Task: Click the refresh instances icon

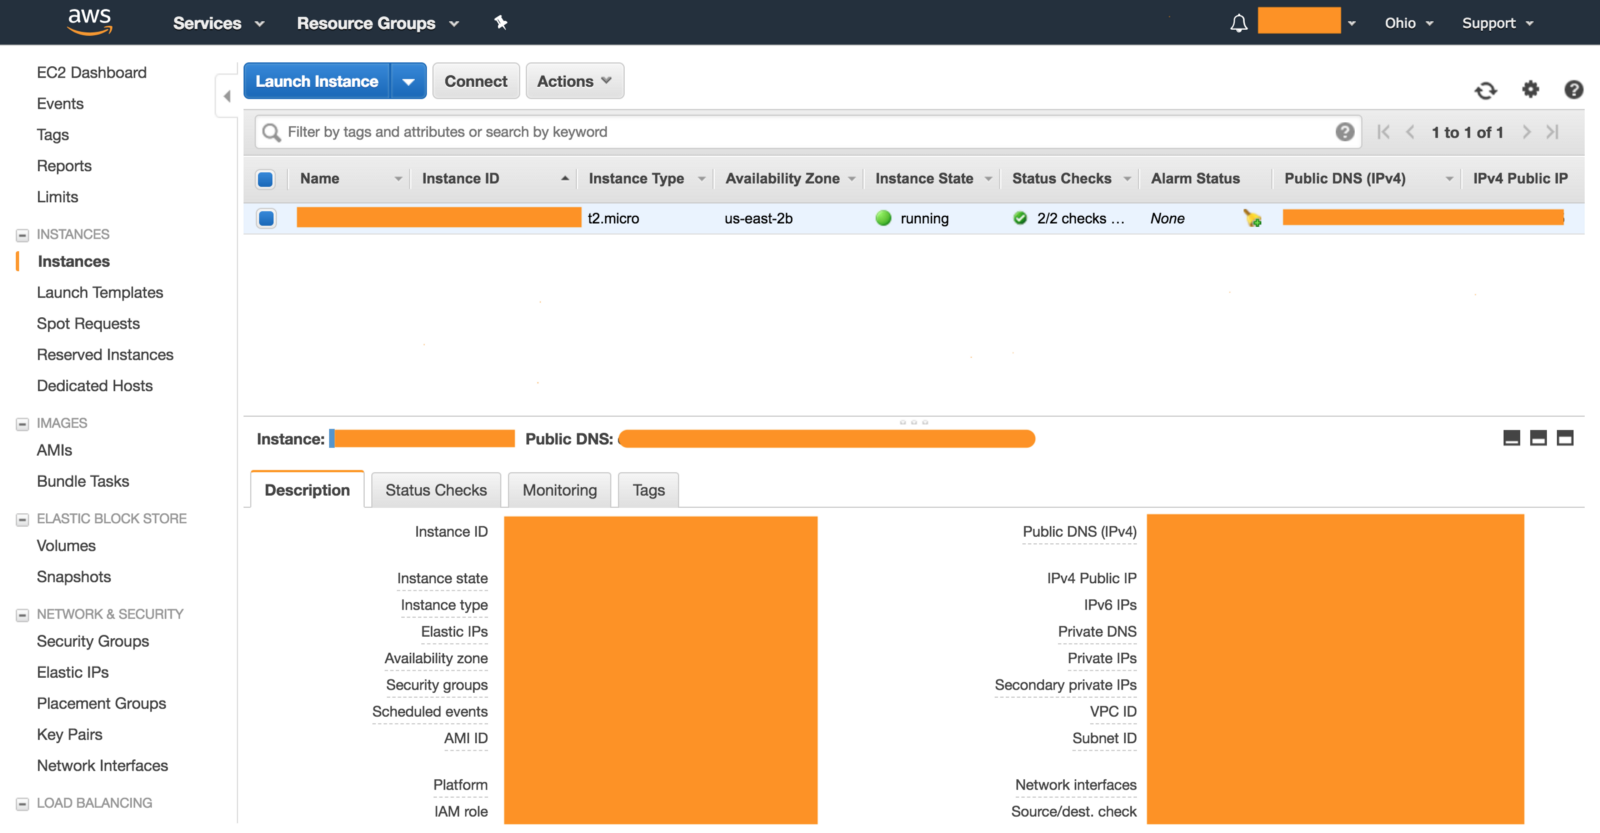Action: (x=1485, y=91)
